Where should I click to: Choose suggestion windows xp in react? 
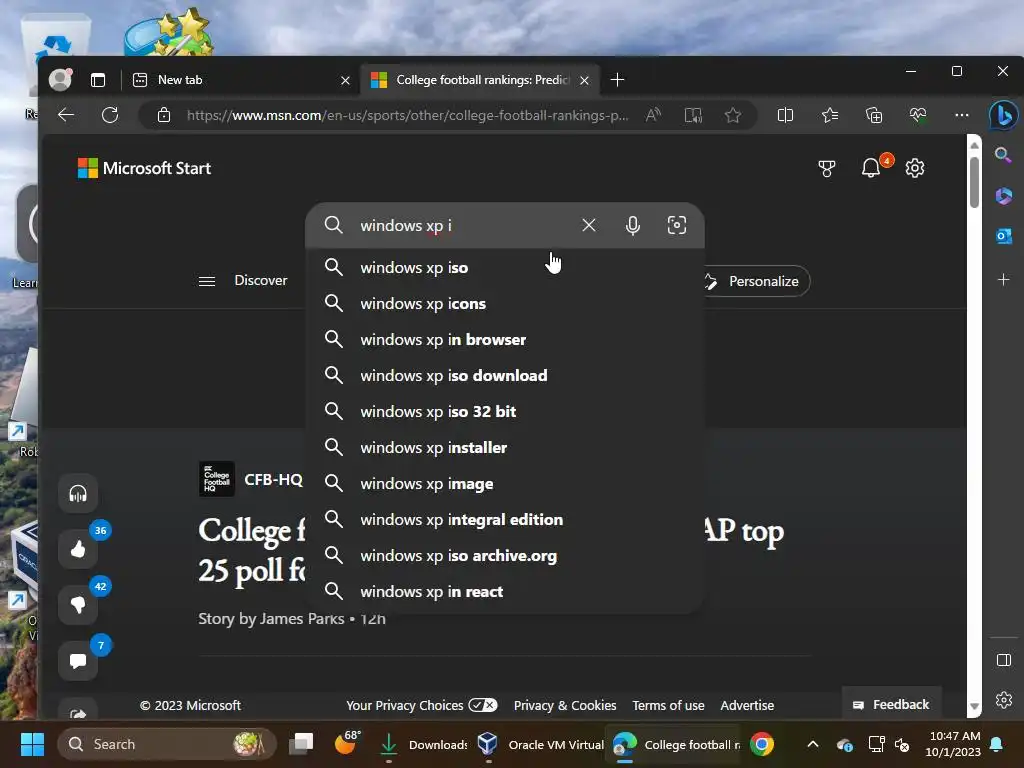tap(504, 592)
